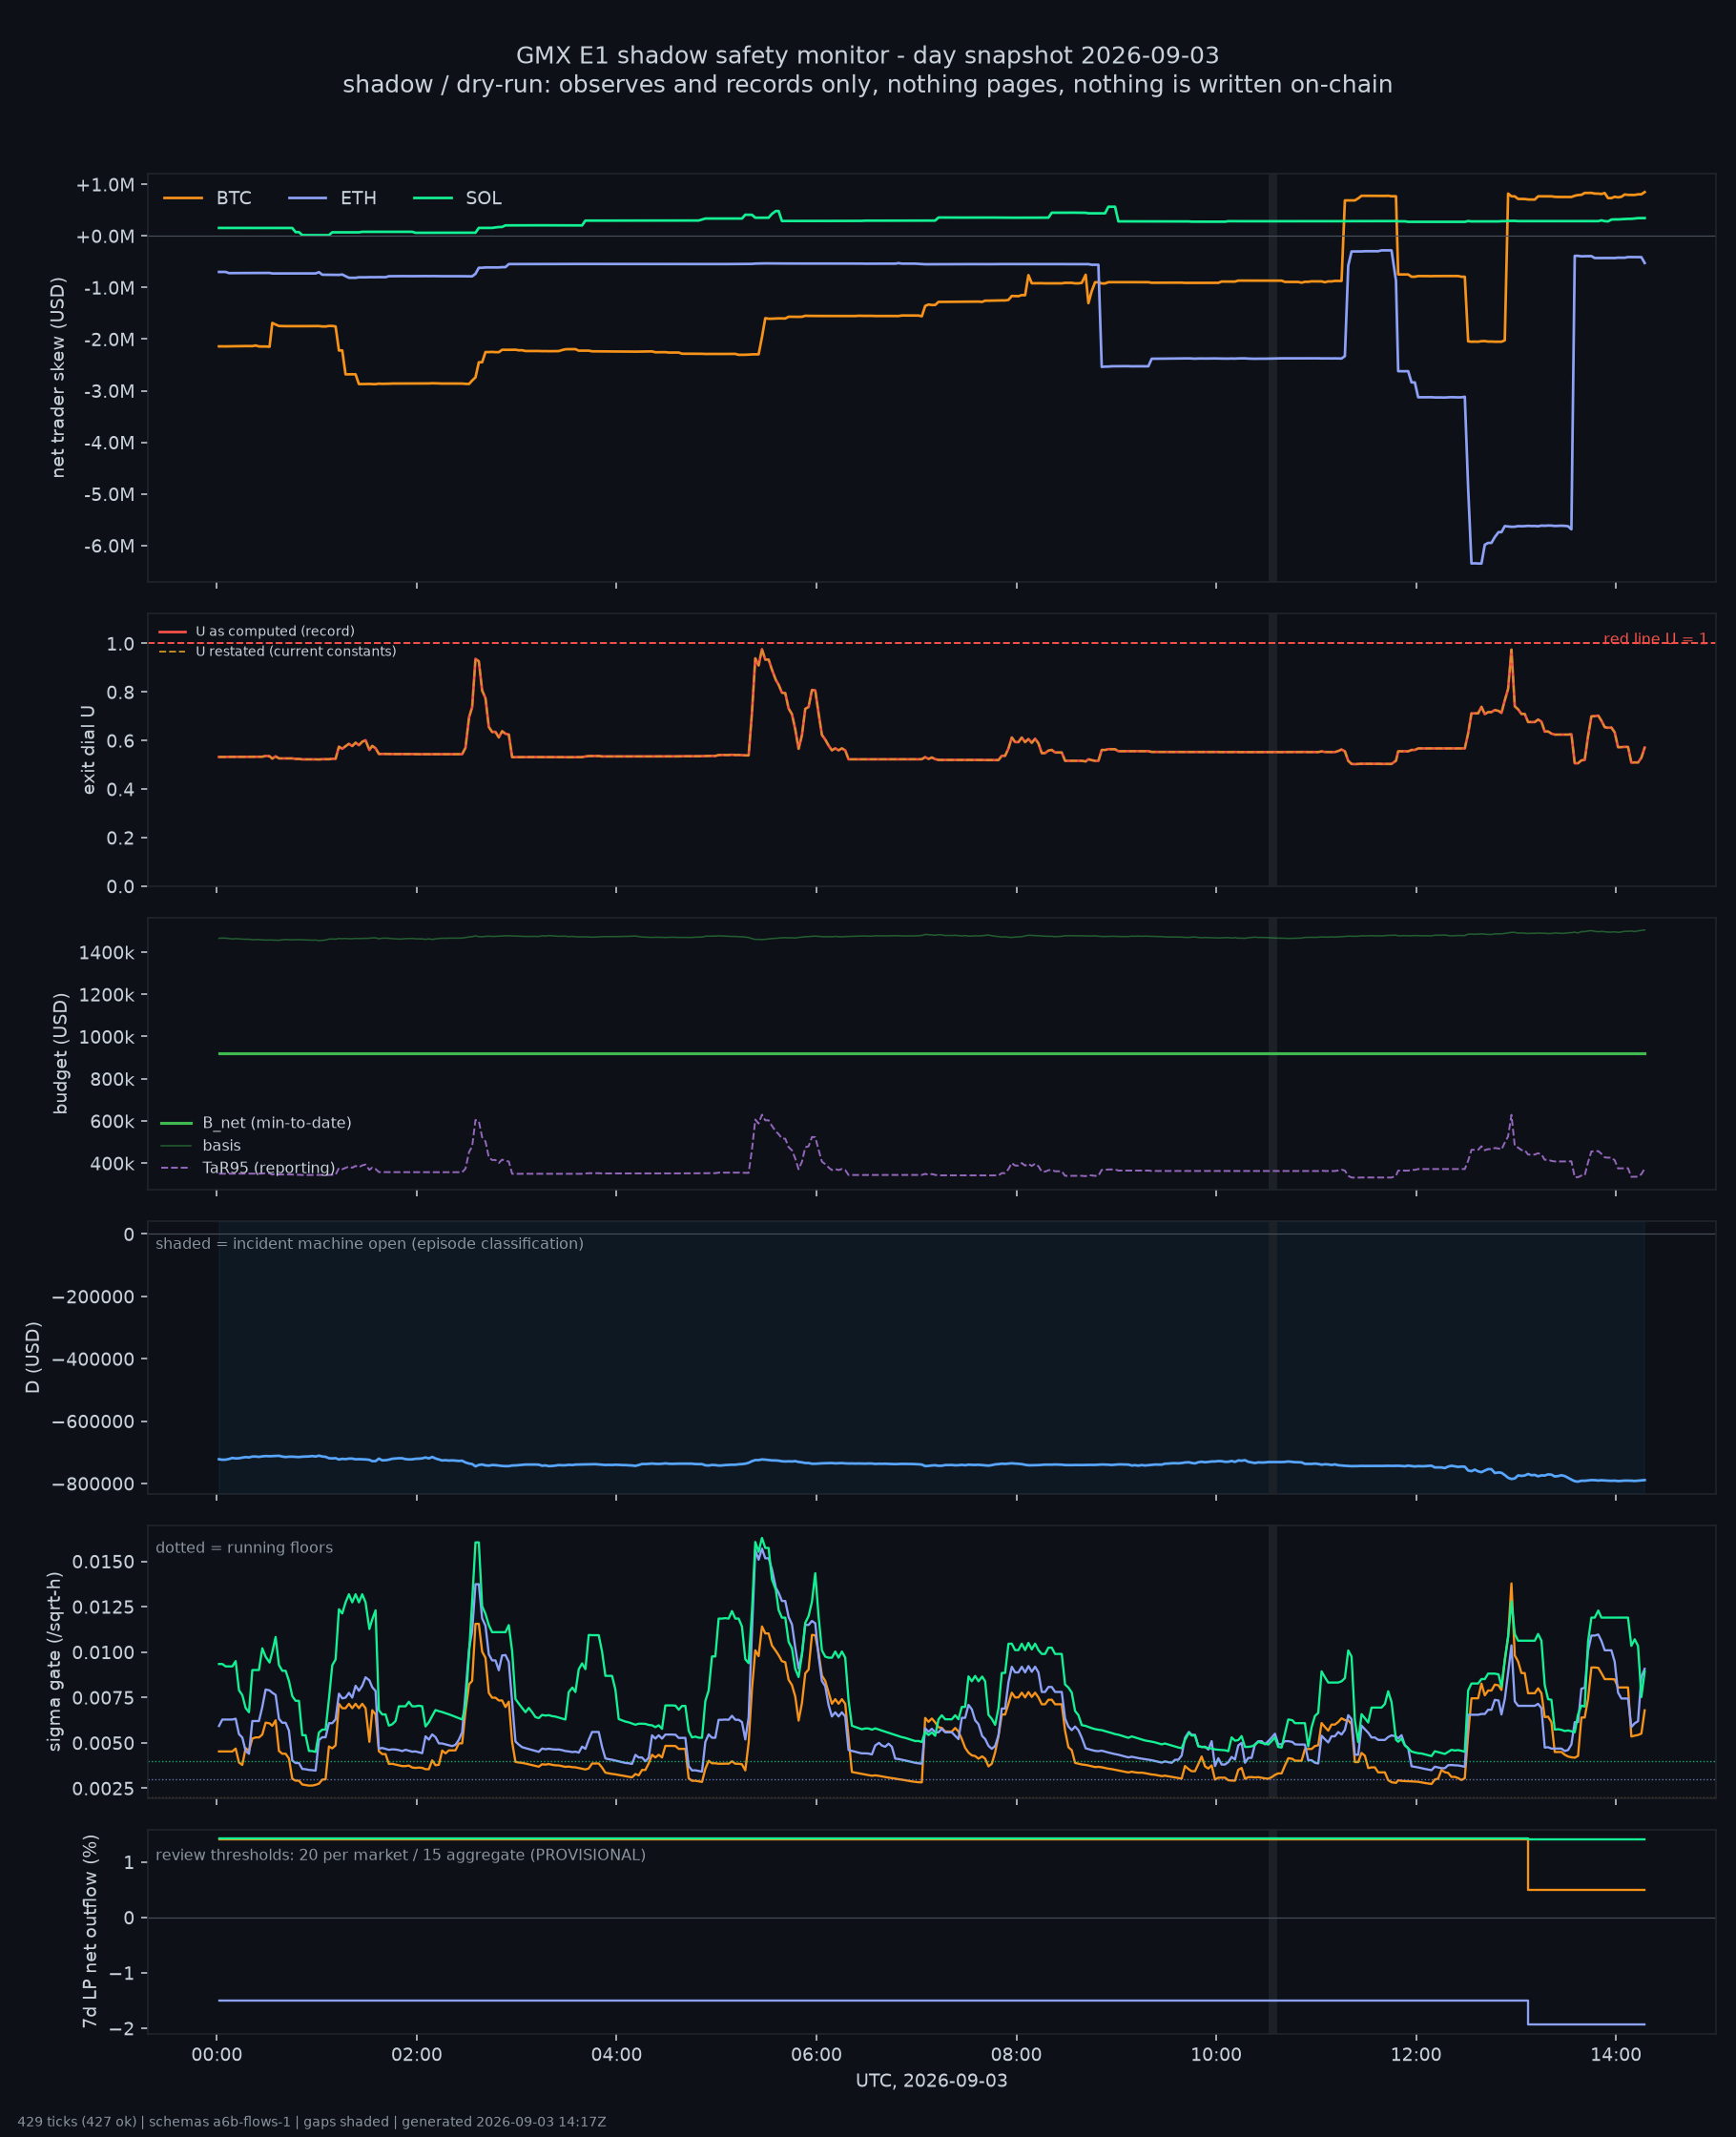Click the footer line starting "429 ticks (427 ok)"
This screenshot has height=2137, width=1736.
[x=312, y=2122]
